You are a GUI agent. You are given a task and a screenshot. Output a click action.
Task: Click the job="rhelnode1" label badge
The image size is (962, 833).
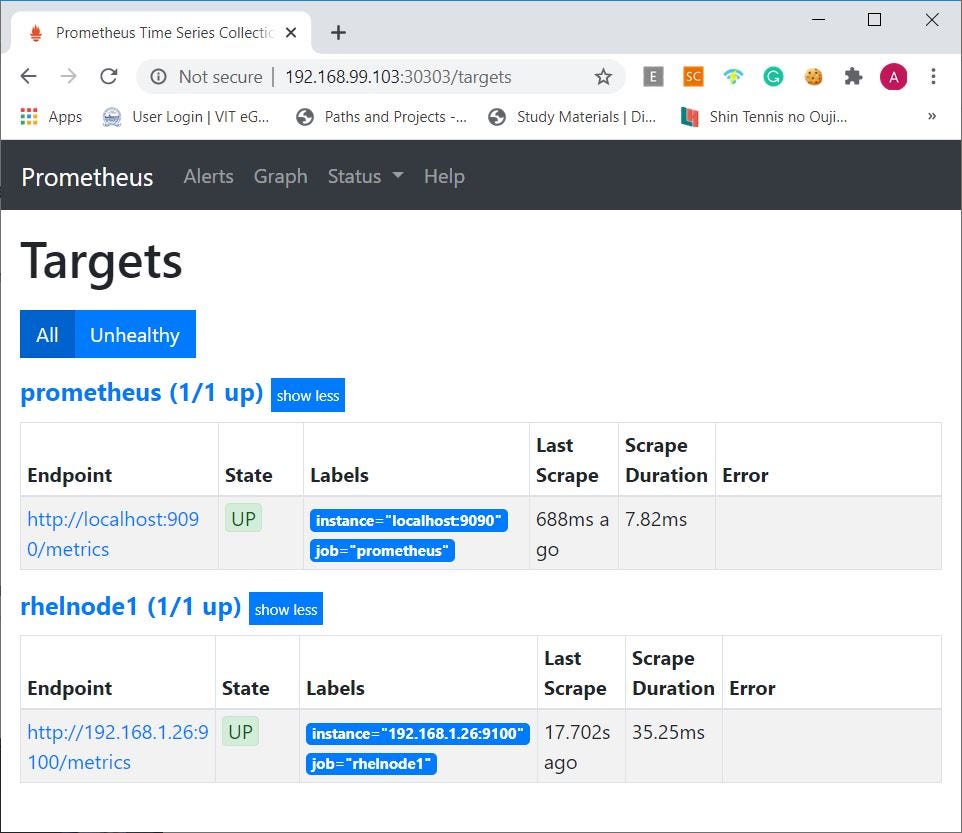point(371,763)
